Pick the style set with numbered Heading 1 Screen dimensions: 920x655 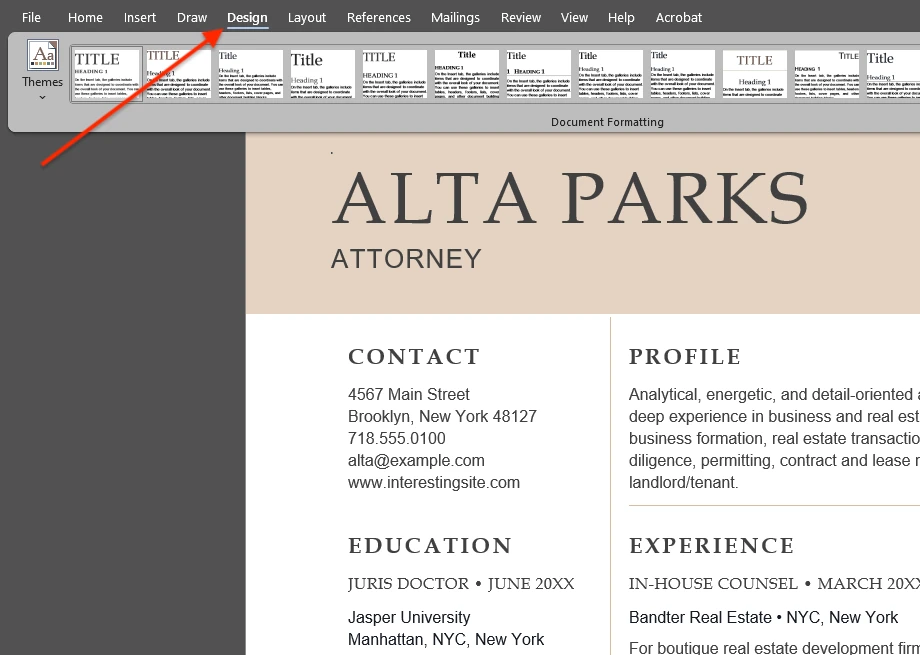539,73
